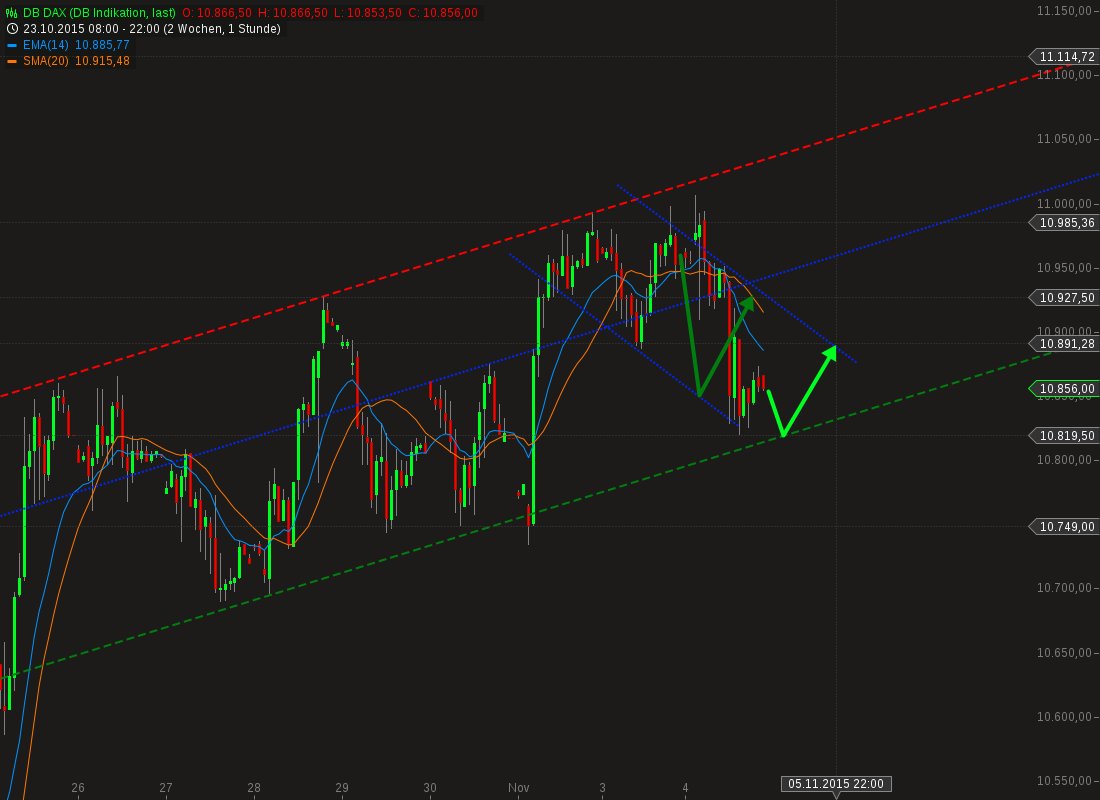This screenshot has width=1100, height=800.
Task: Click the date 29 on time axis
Action: point(342,787)
